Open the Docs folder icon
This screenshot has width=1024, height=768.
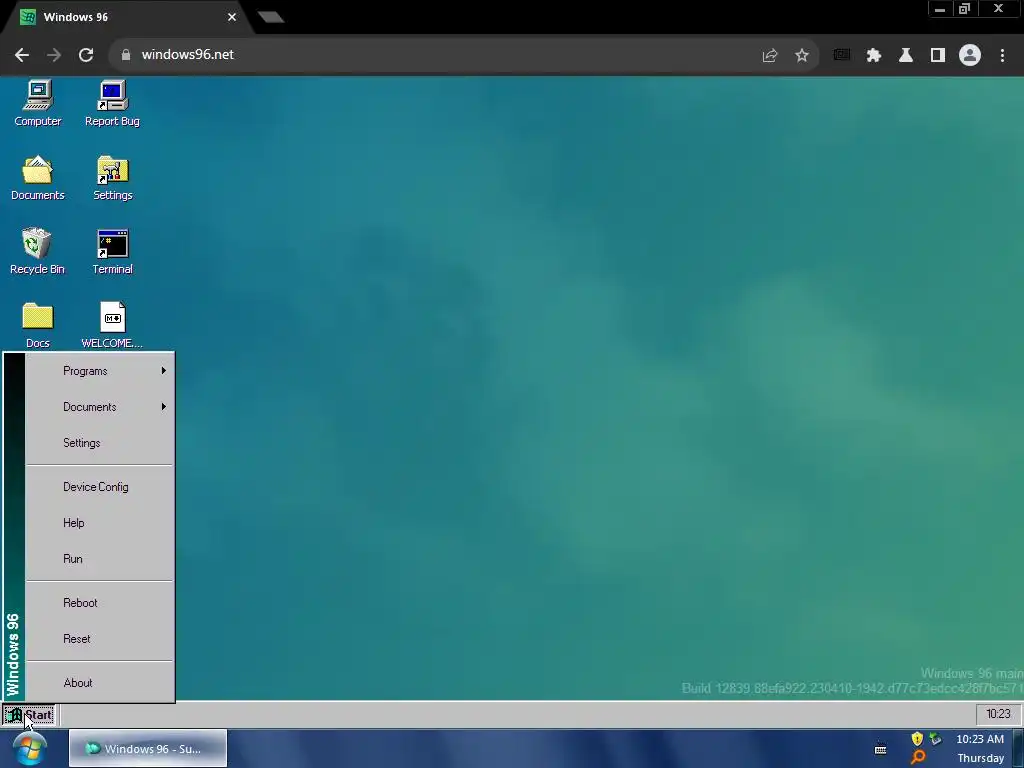(x=38, y=325)
